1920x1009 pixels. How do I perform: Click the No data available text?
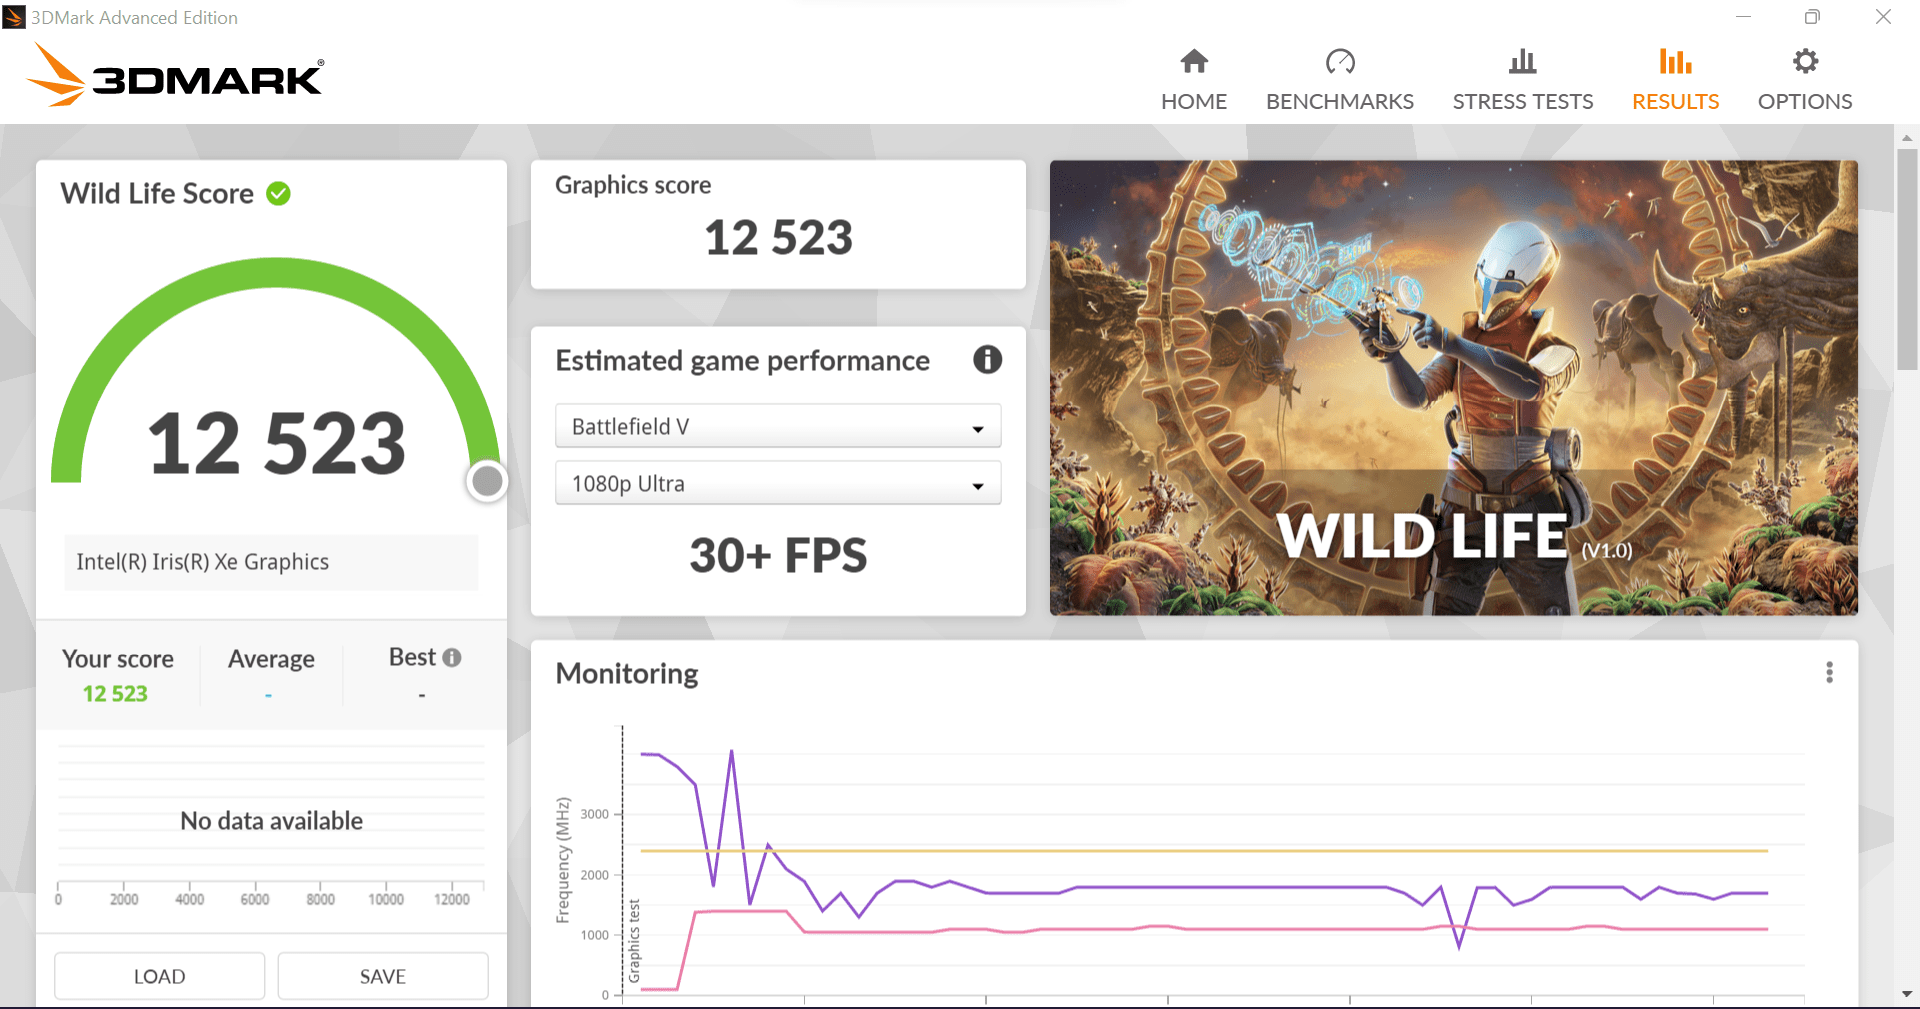271,821
